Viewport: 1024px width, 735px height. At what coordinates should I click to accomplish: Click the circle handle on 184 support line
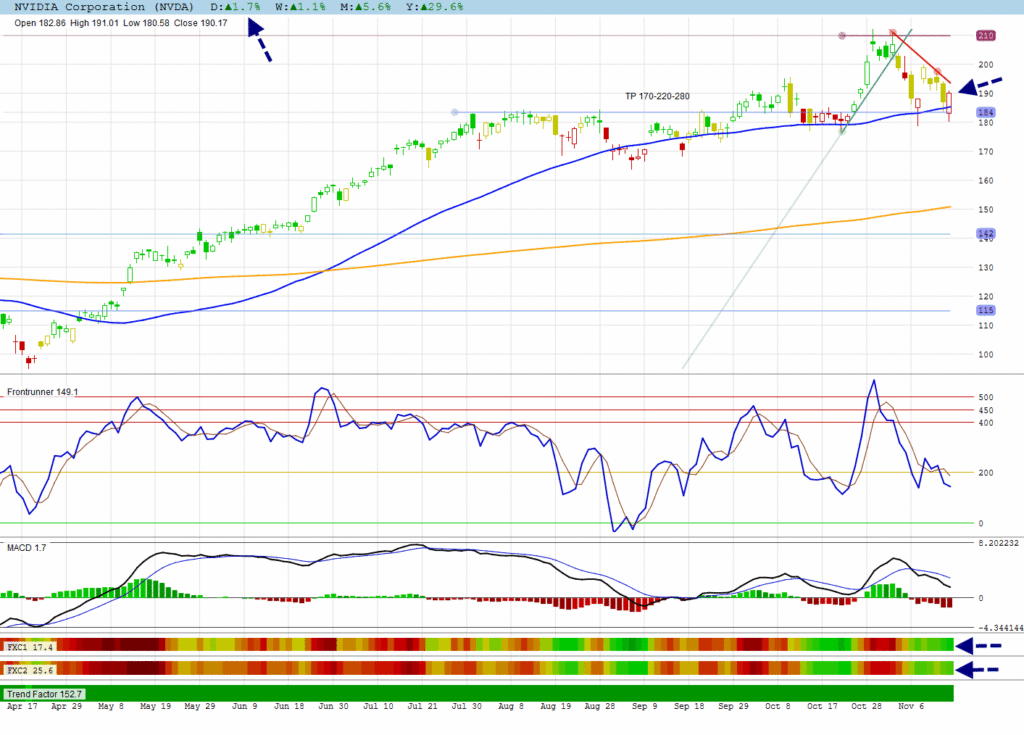pyautogui.click(x=455, y=112)
